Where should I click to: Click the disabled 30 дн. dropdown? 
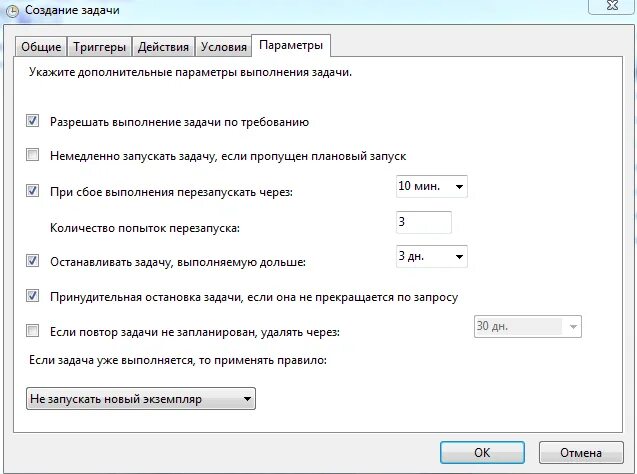[527, 327]
